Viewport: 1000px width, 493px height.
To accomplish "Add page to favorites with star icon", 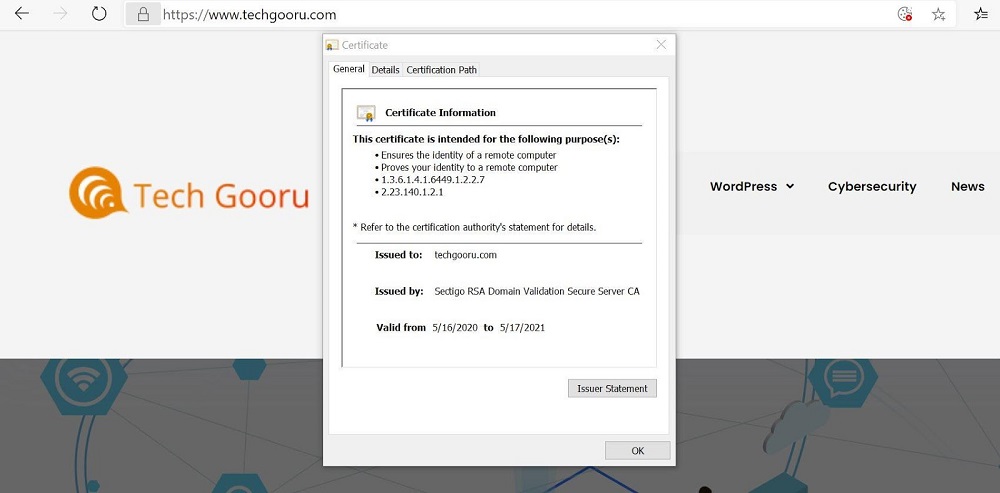I will click(938, 14).
